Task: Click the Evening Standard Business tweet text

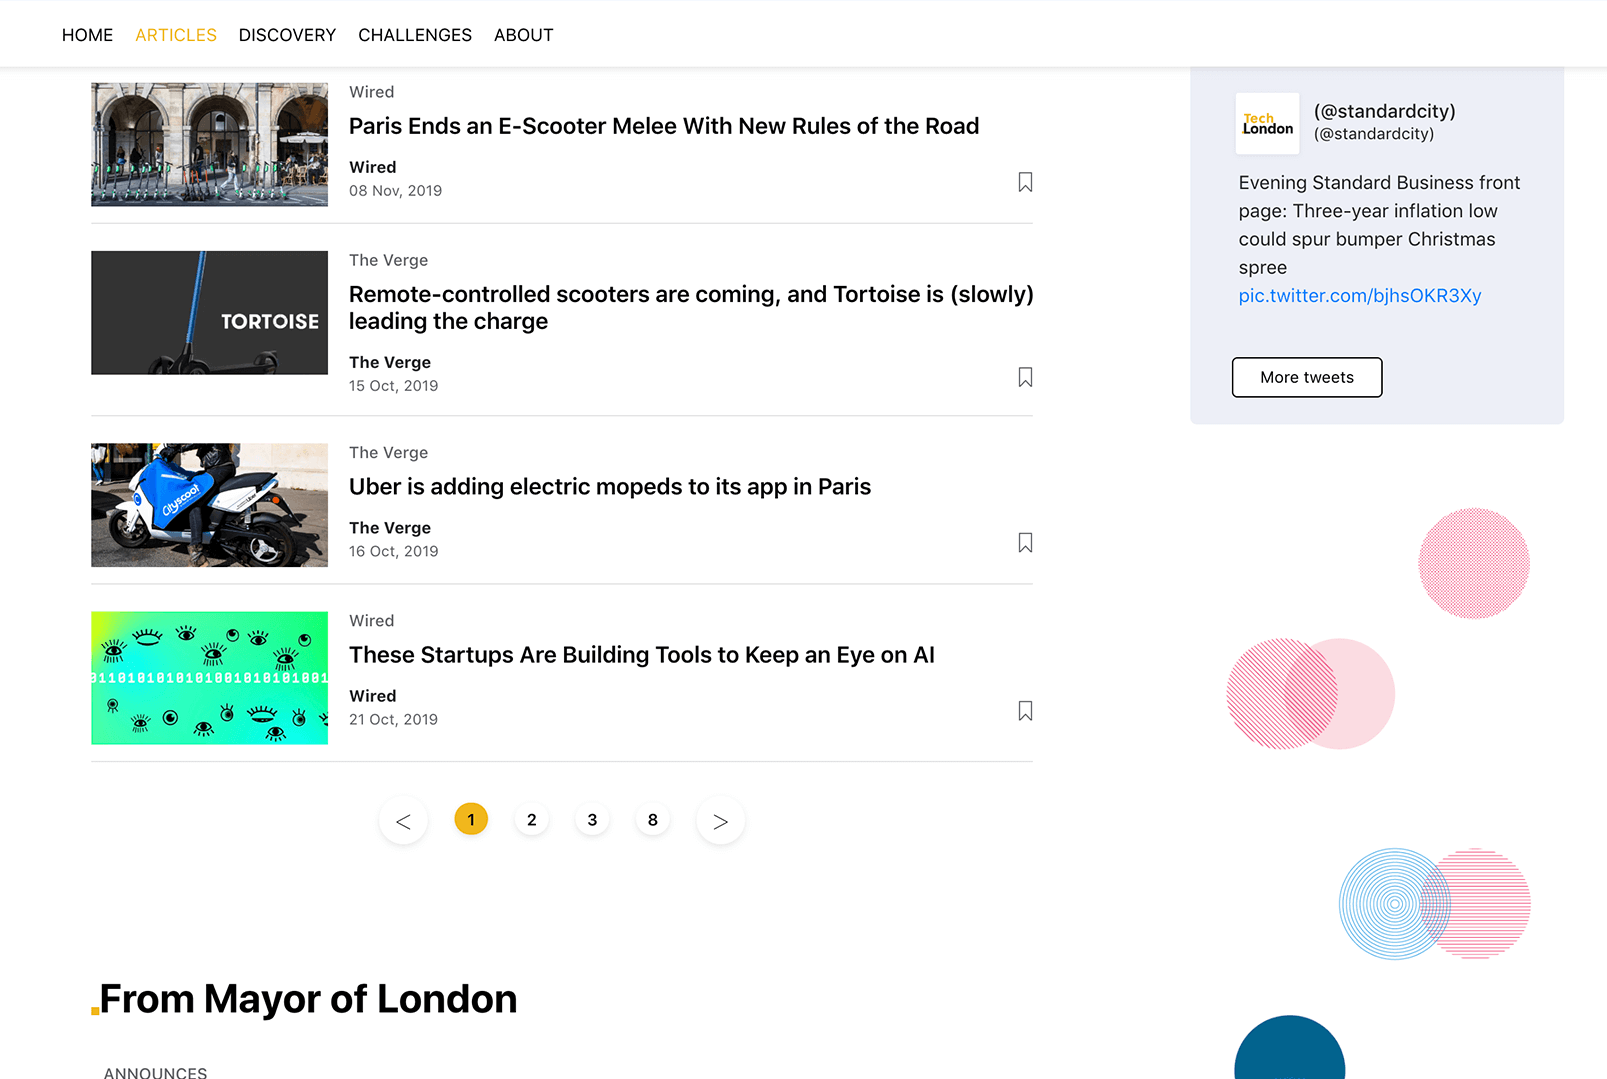Action: point(1379,225)
